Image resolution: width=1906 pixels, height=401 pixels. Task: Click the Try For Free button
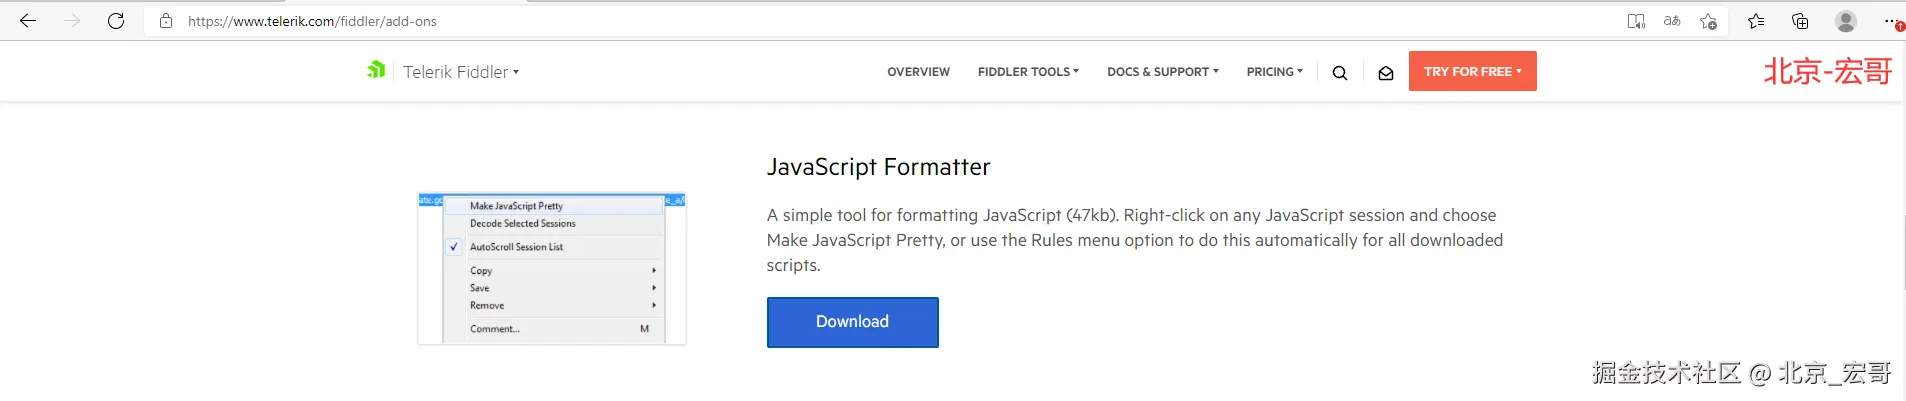point(1472,72)
